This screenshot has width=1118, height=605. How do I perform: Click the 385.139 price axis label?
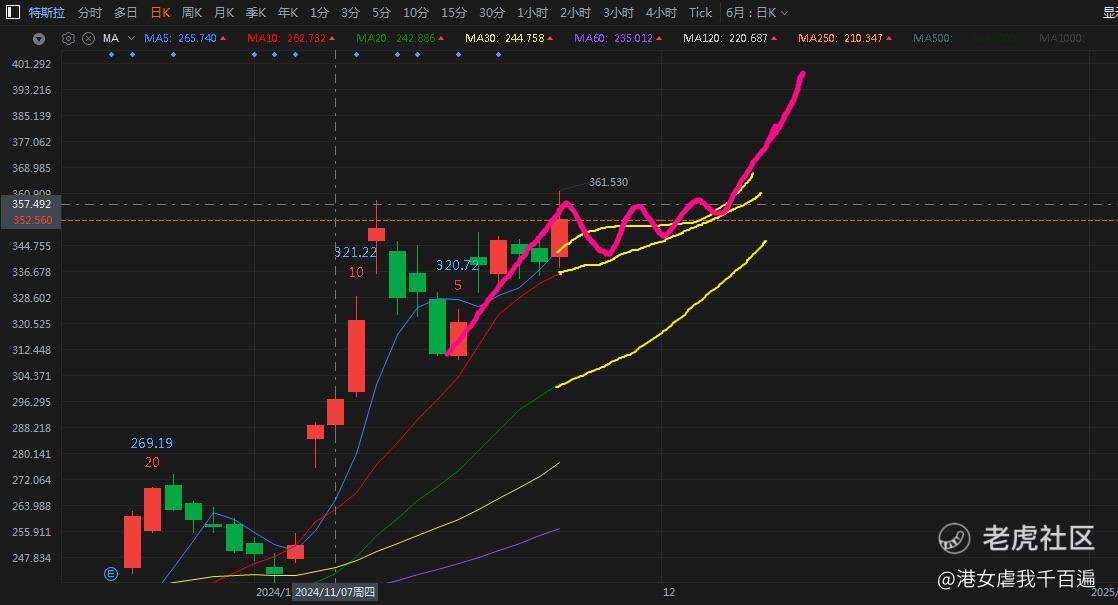tap(31, 116)
